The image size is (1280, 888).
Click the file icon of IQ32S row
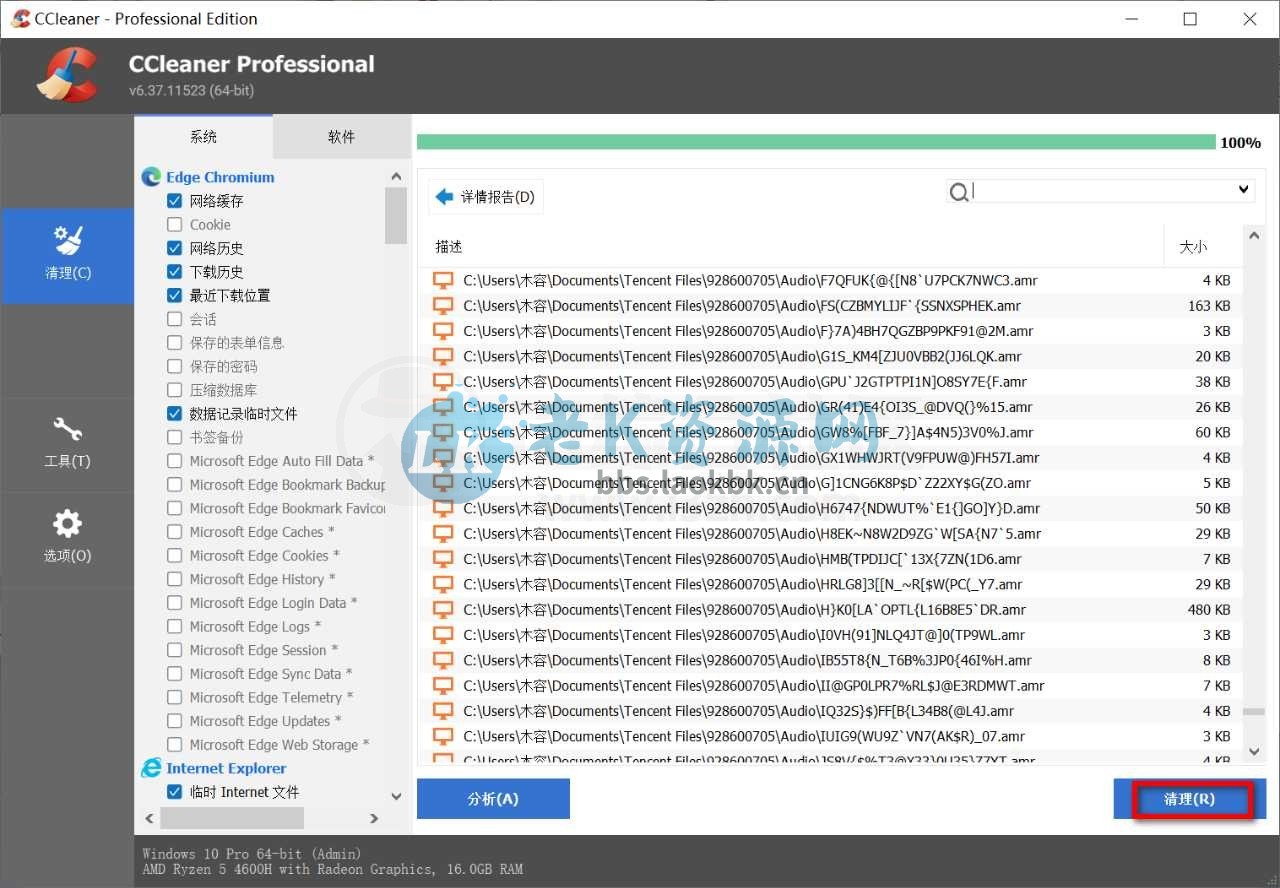click(x=442, y=711)
